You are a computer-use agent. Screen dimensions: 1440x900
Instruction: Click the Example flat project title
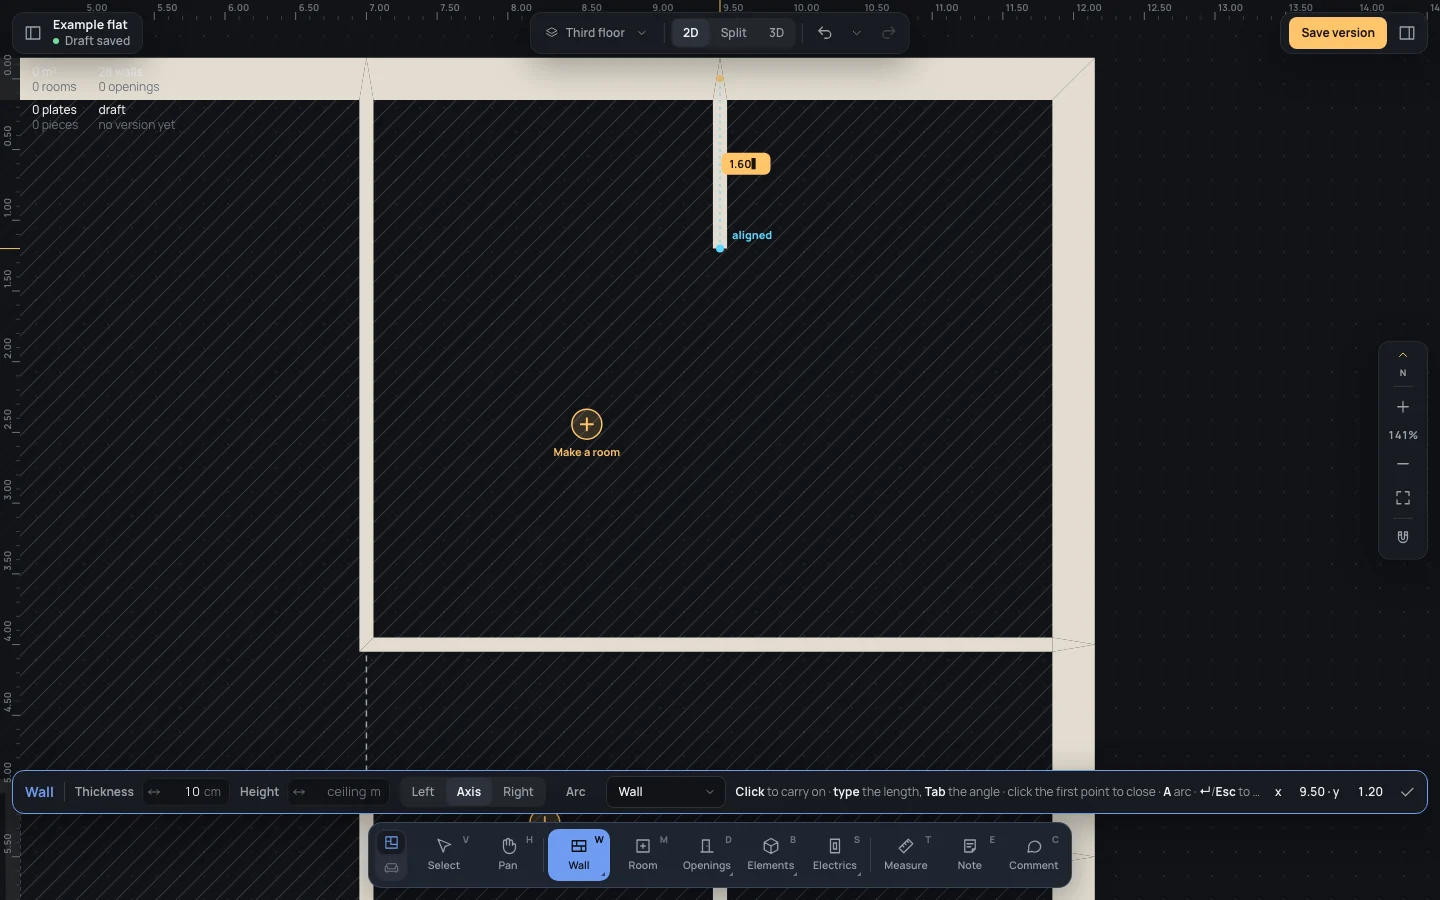pos(90,25)
